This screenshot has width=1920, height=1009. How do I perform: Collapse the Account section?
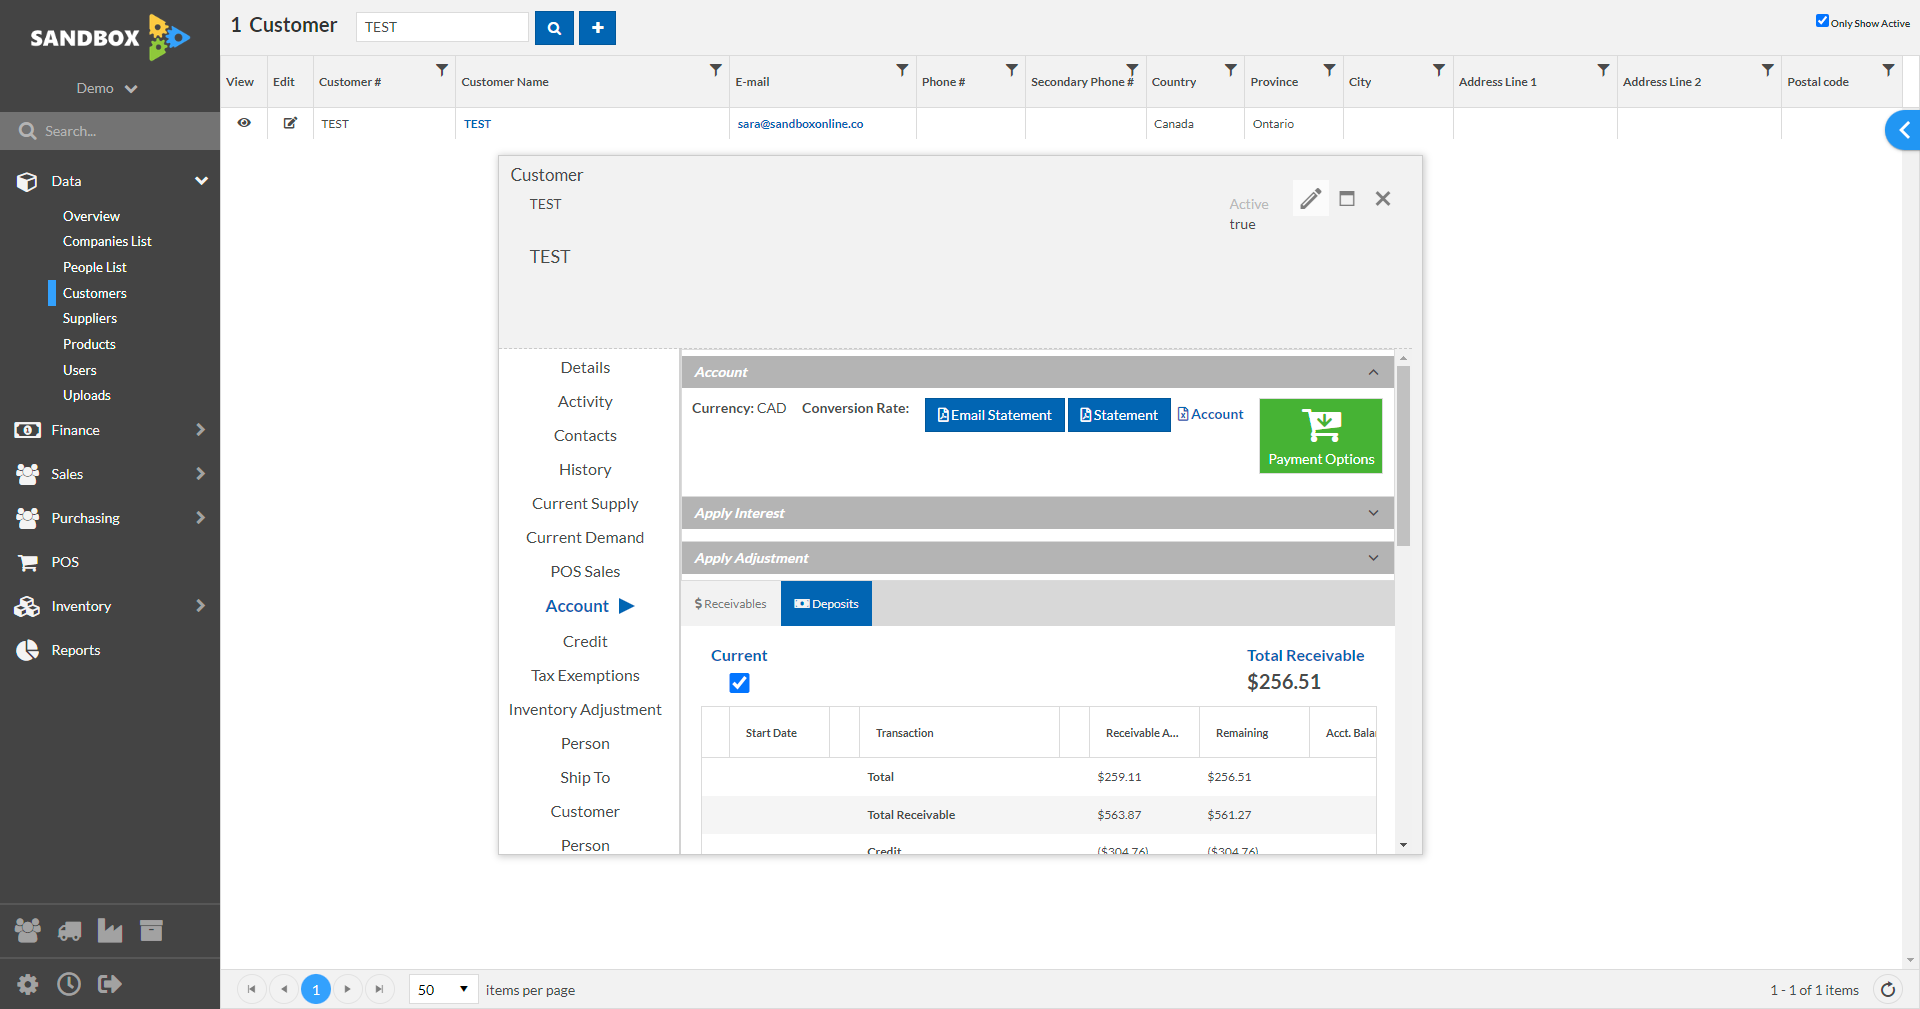1373,372
